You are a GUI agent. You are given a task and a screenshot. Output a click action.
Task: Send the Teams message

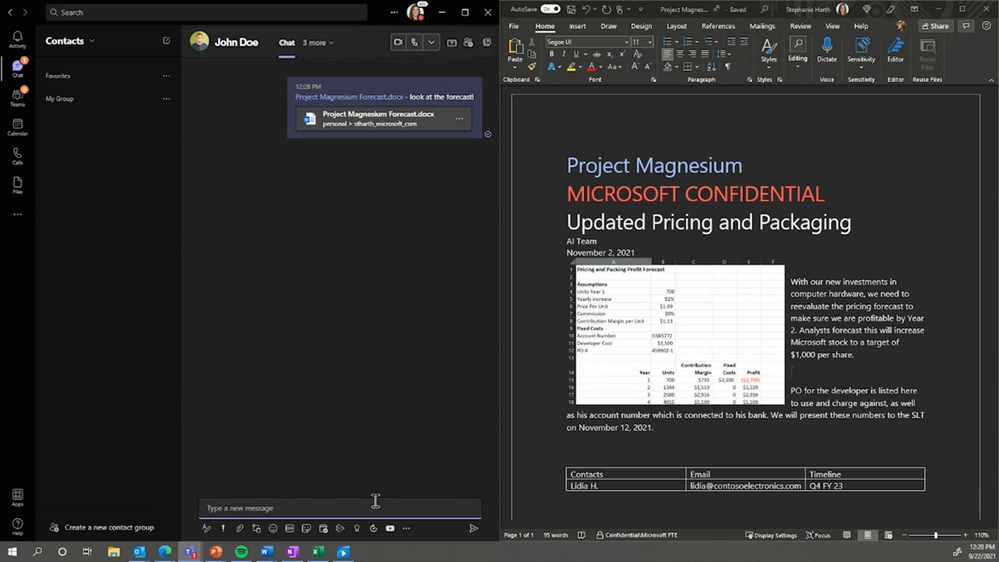coord(473,528)
